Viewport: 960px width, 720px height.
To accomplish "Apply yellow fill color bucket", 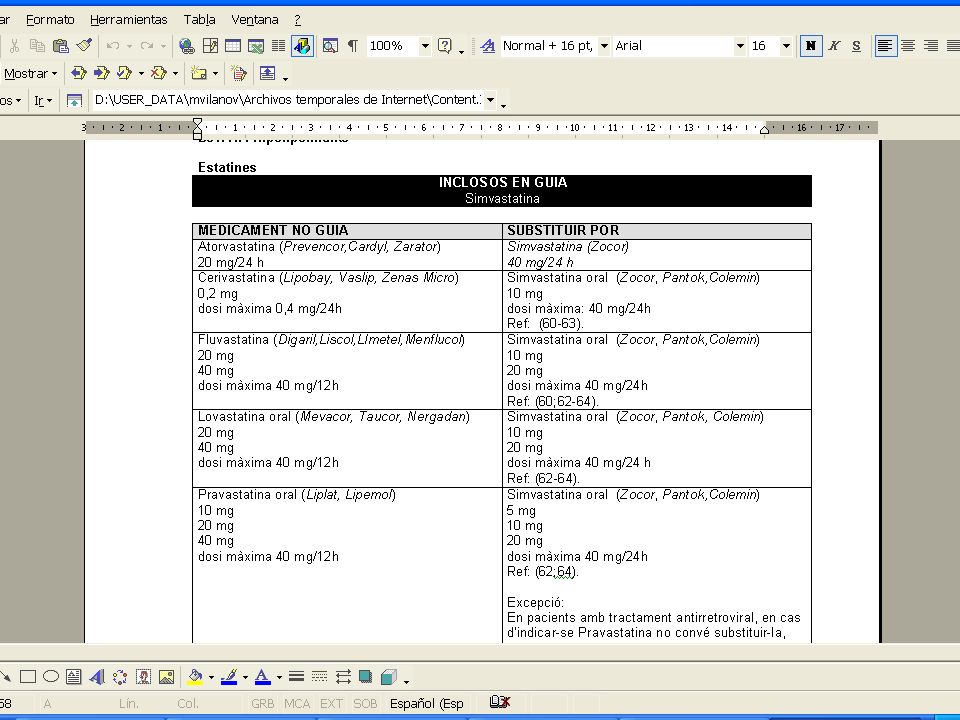I will (x=195, y=677).
